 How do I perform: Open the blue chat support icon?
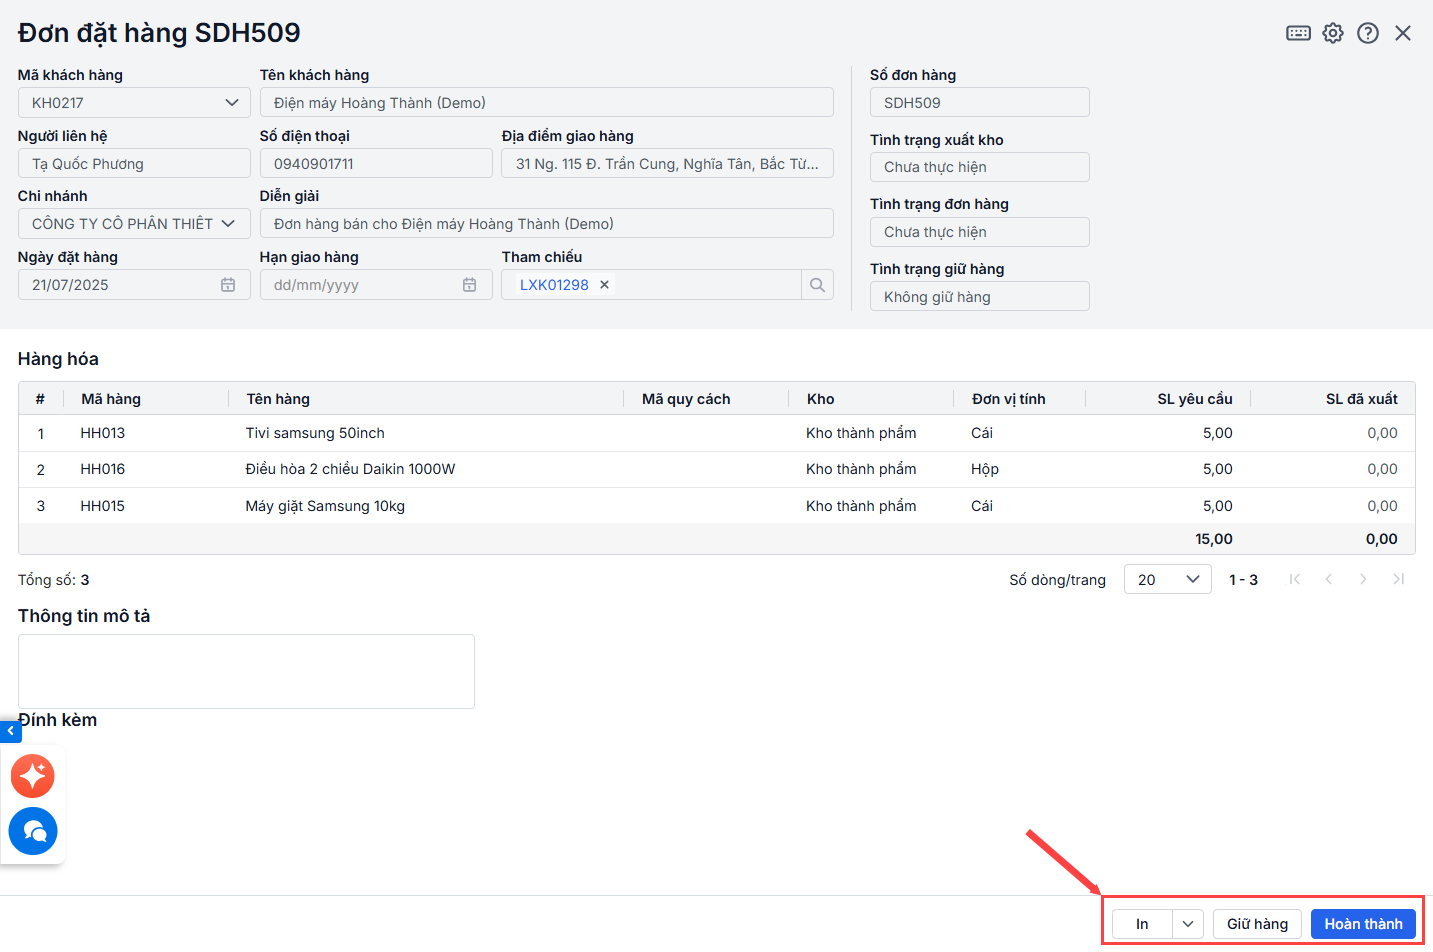pyautogui.click(x=33, y=831)
